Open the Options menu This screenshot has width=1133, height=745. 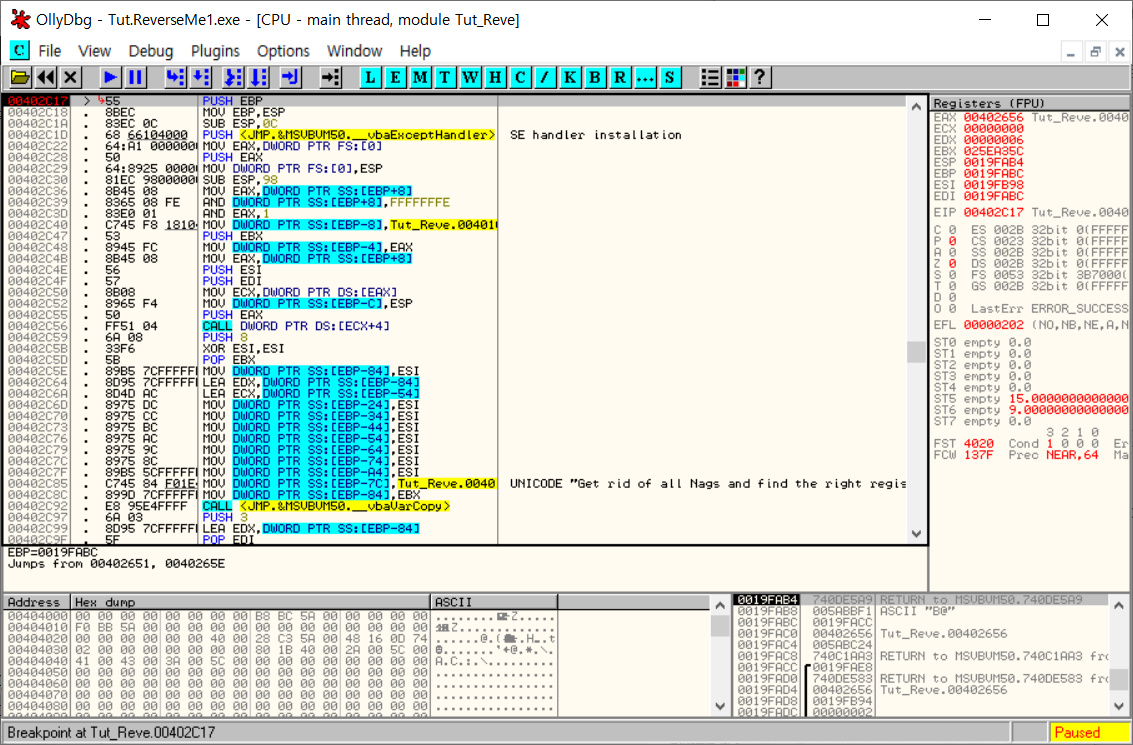[283, 51]
